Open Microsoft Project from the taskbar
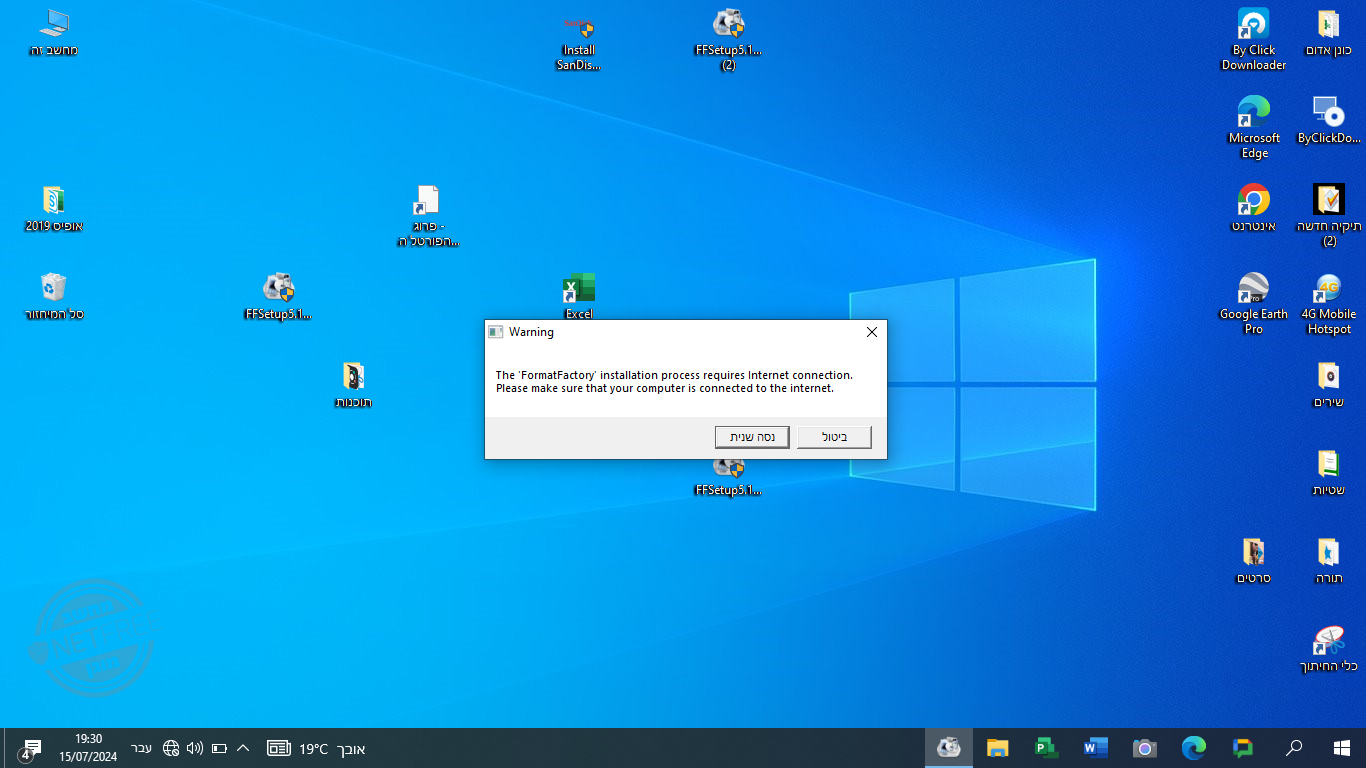The image size is (1366, 768). click(x=1047, y=748)
